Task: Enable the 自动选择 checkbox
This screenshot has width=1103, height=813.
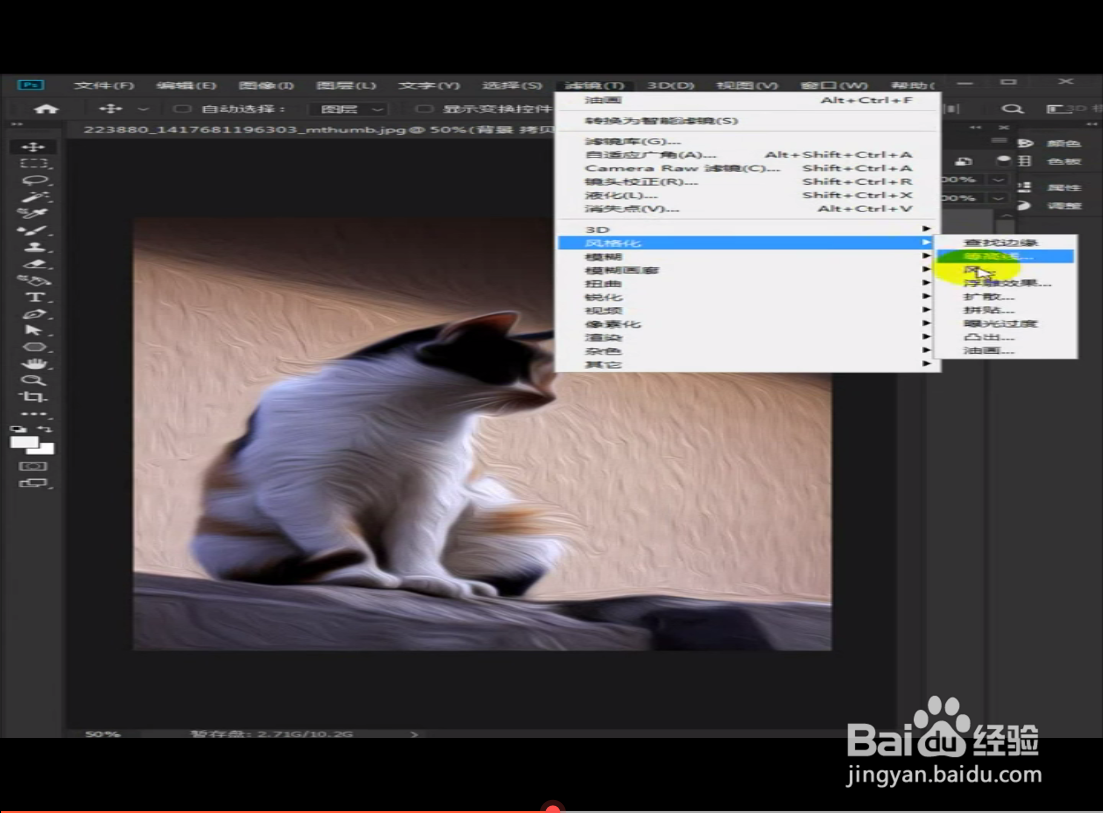Action: point(182,109)
